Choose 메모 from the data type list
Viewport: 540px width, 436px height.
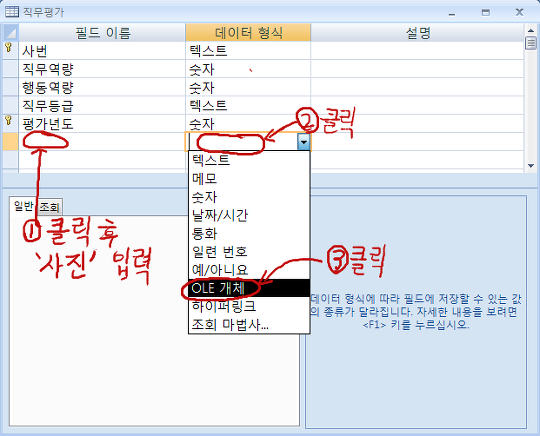[249, 178]
